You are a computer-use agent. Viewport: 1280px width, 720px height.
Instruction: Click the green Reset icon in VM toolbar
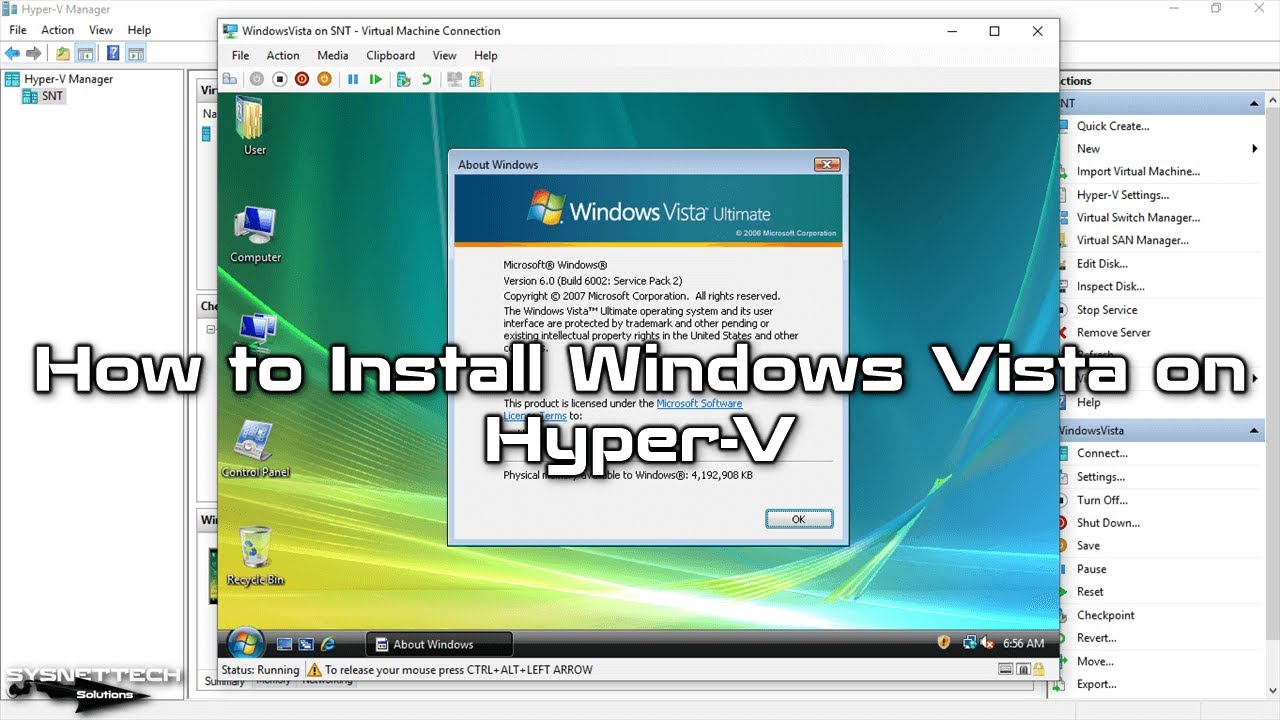(x=375, y=79)
